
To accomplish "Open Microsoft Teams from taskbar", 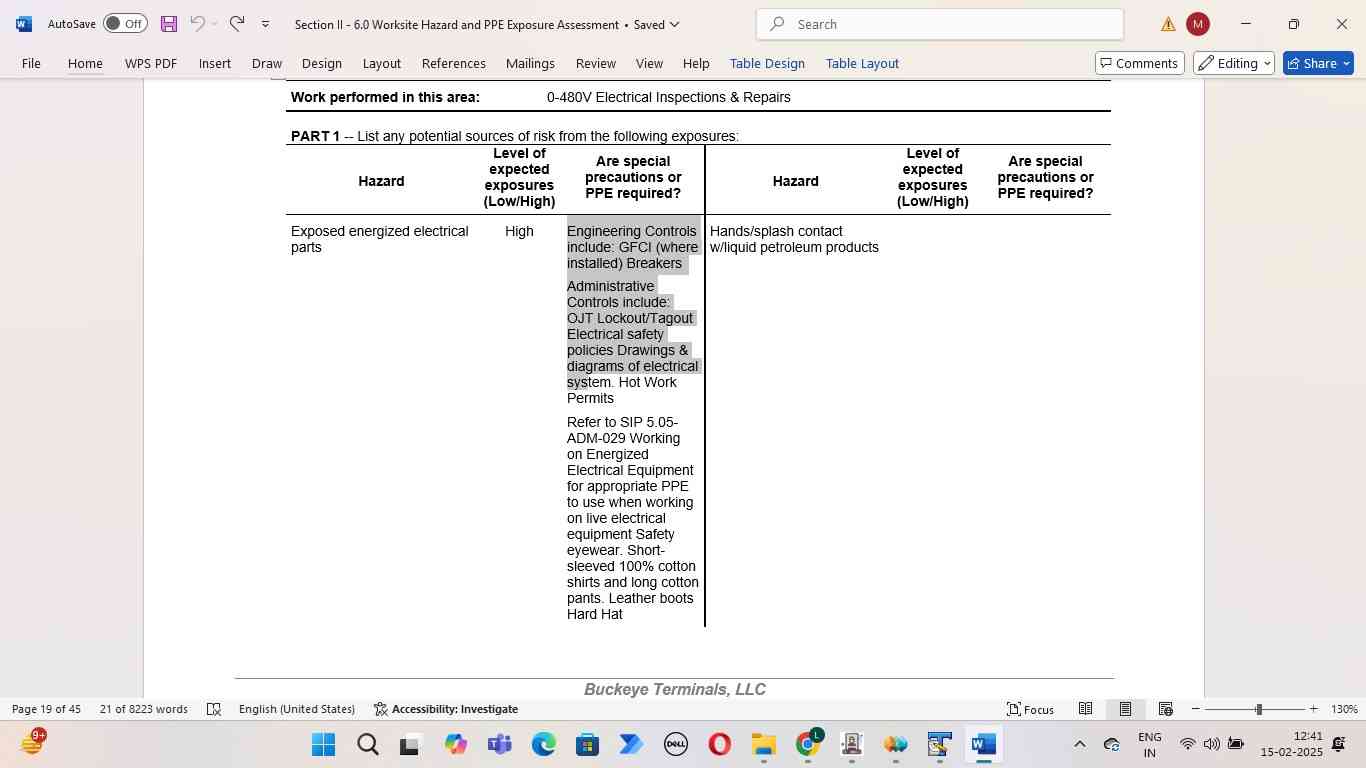I will click(x=499, y=745).
